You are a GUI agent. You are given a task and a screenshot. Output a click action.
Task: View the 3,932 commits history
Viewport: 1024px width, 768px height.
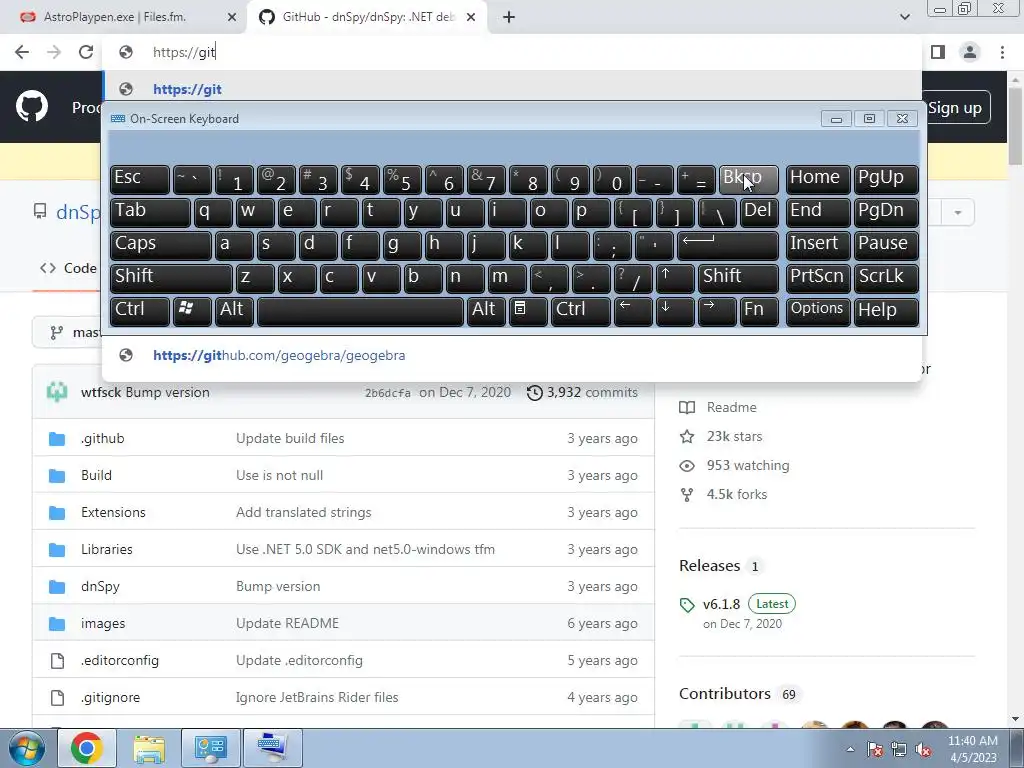(x=582, y=392)
